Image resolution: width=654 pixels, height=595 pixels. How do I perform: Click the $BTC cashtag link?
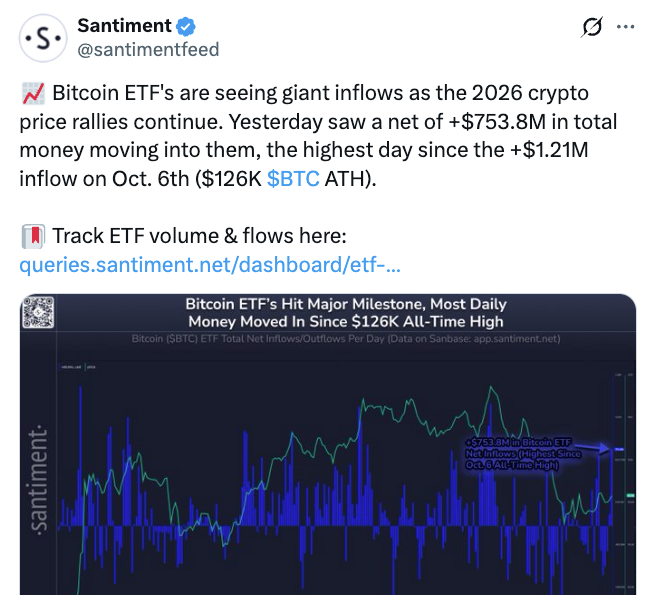pos(293,178)
